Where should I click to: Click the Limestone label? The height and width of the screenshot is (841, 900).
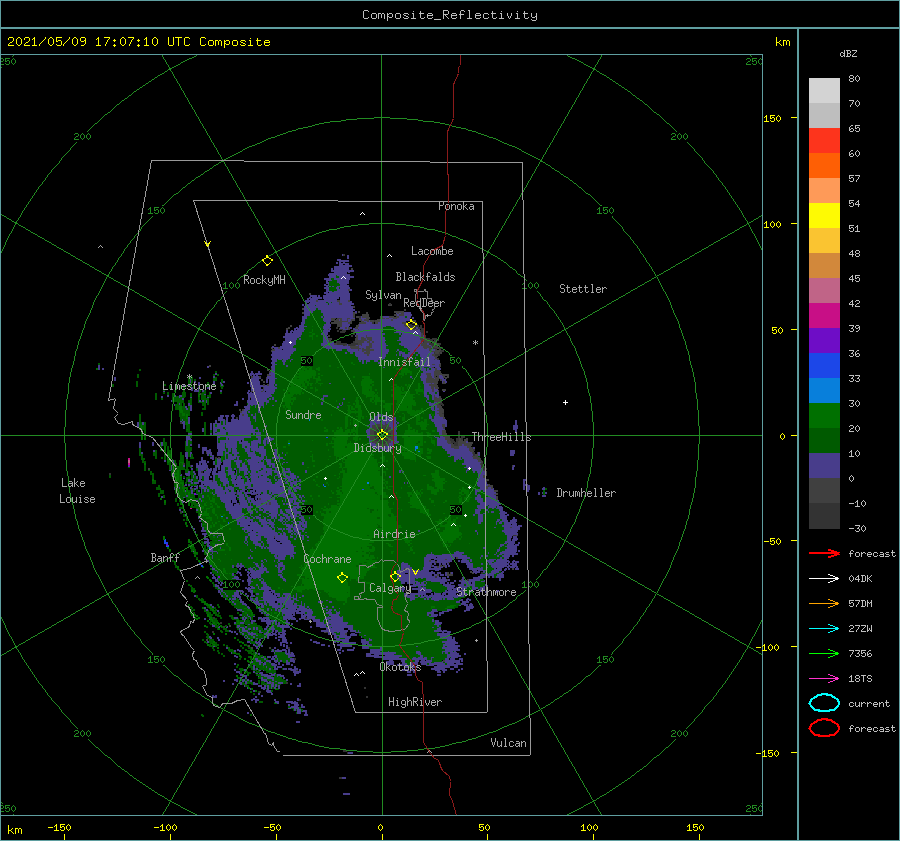[189, 386]
